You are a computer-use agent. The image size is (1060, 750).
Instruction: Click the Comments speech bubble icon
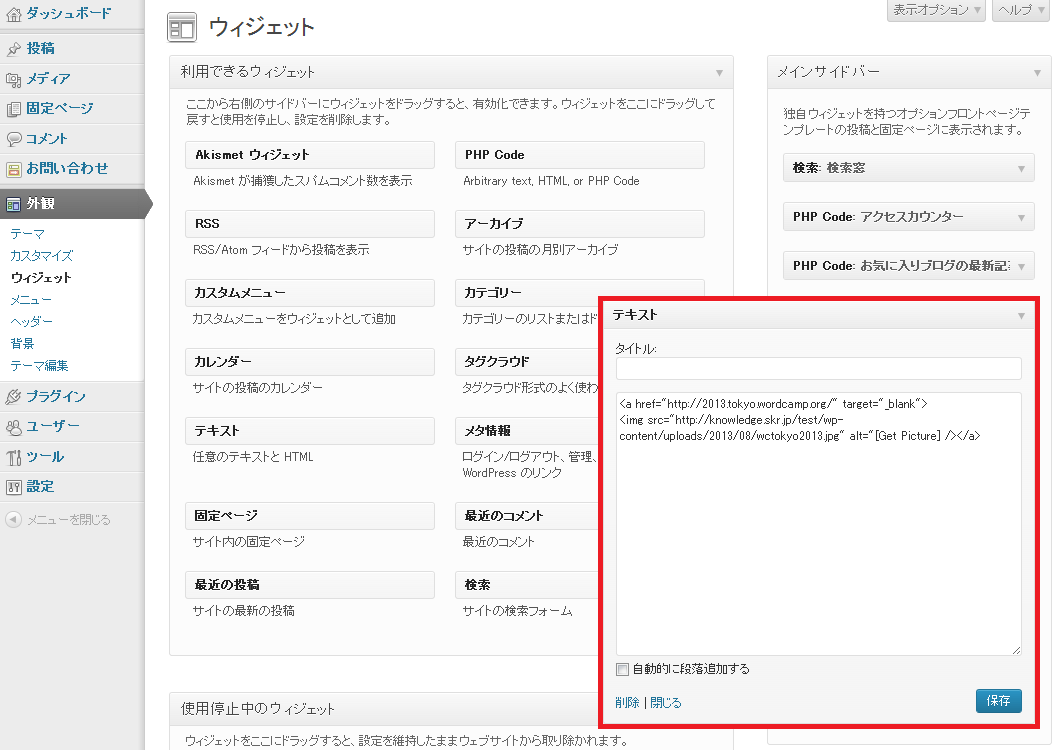pos(14,138)
